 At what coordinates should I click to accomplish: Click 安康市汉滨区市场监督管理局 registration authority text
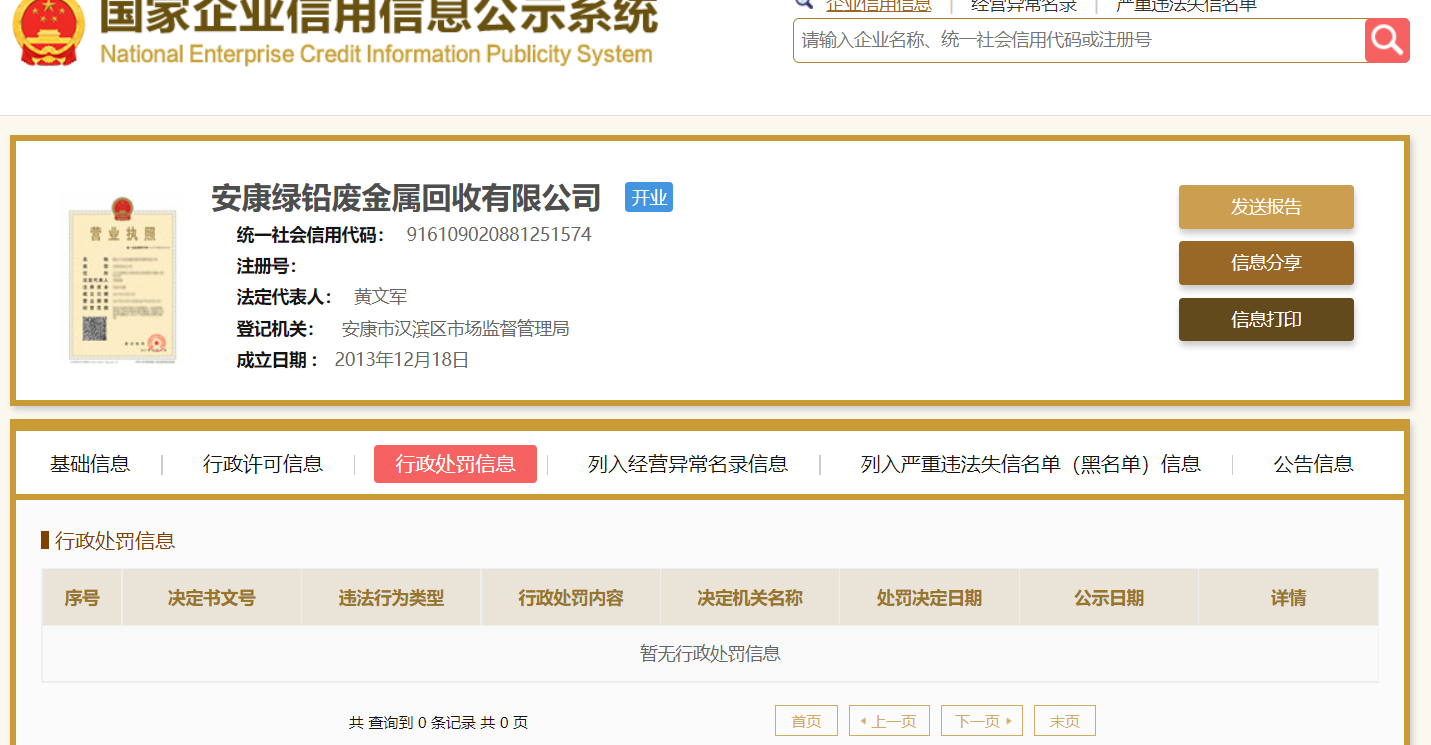pyautogui.click(x=456, y=329)
